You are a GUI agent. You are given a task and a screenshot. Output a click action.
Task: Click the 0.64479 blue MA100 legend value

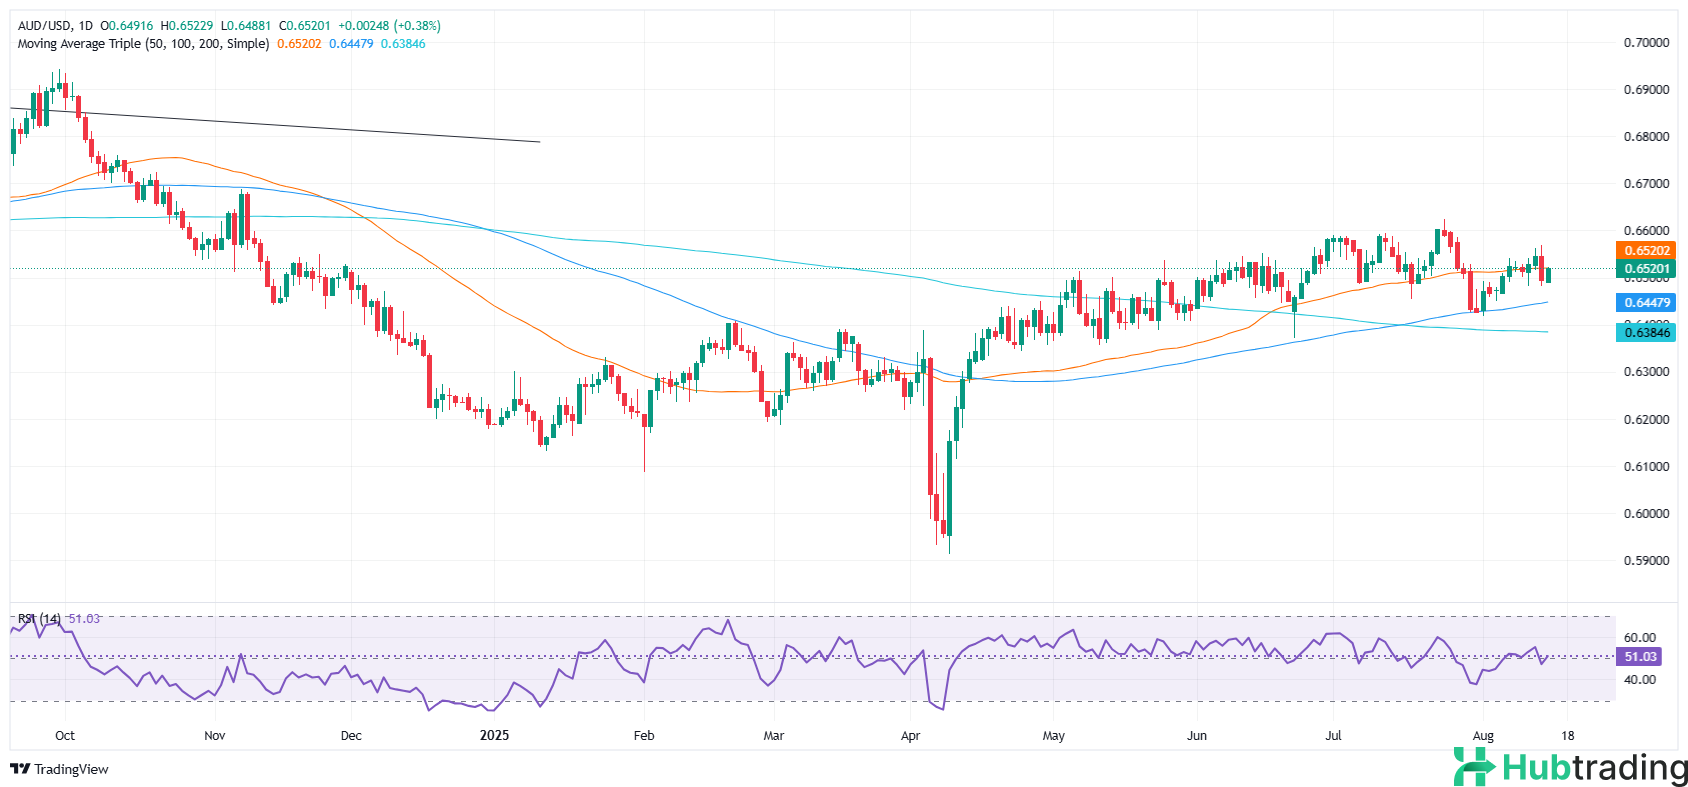click(x=351, y=44)
